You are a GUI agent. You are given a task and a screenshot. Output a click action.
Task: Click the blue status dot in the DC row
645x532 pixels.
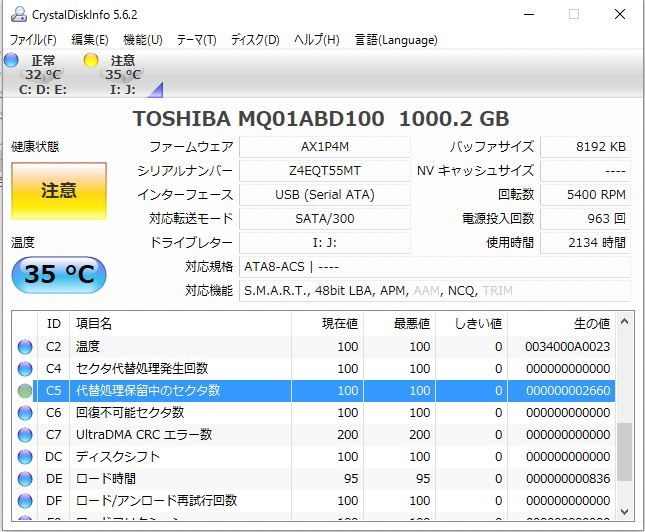point(25,457)
